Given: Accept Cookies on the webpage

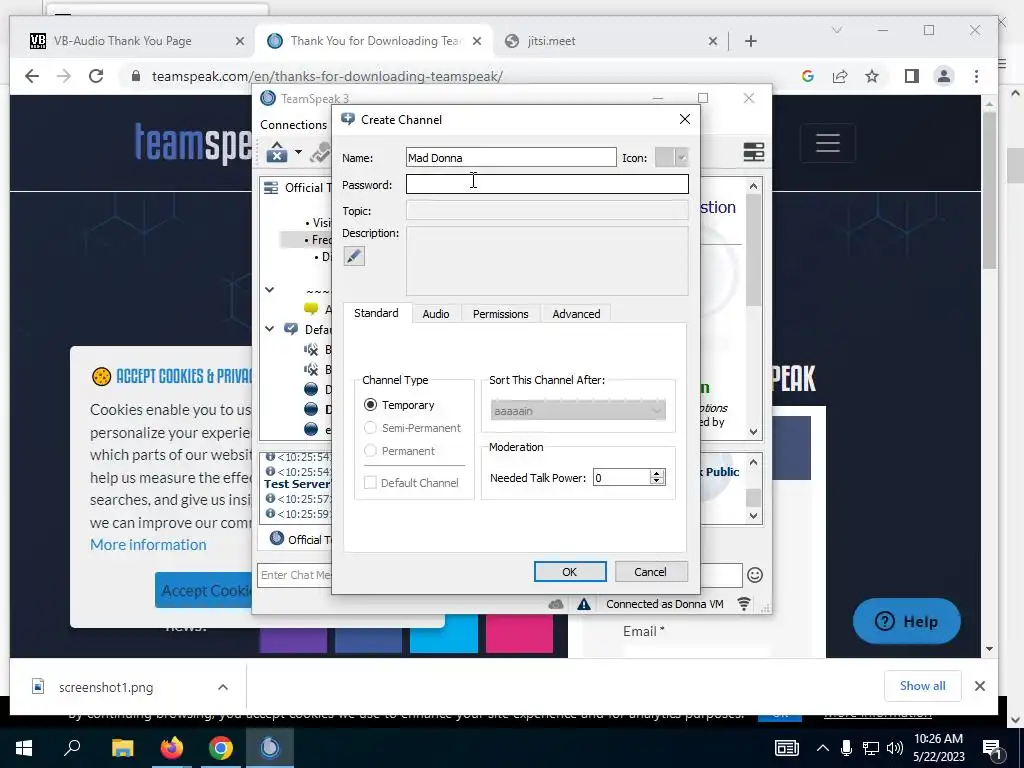Looking at the screenshot, I should click(203, 590).
